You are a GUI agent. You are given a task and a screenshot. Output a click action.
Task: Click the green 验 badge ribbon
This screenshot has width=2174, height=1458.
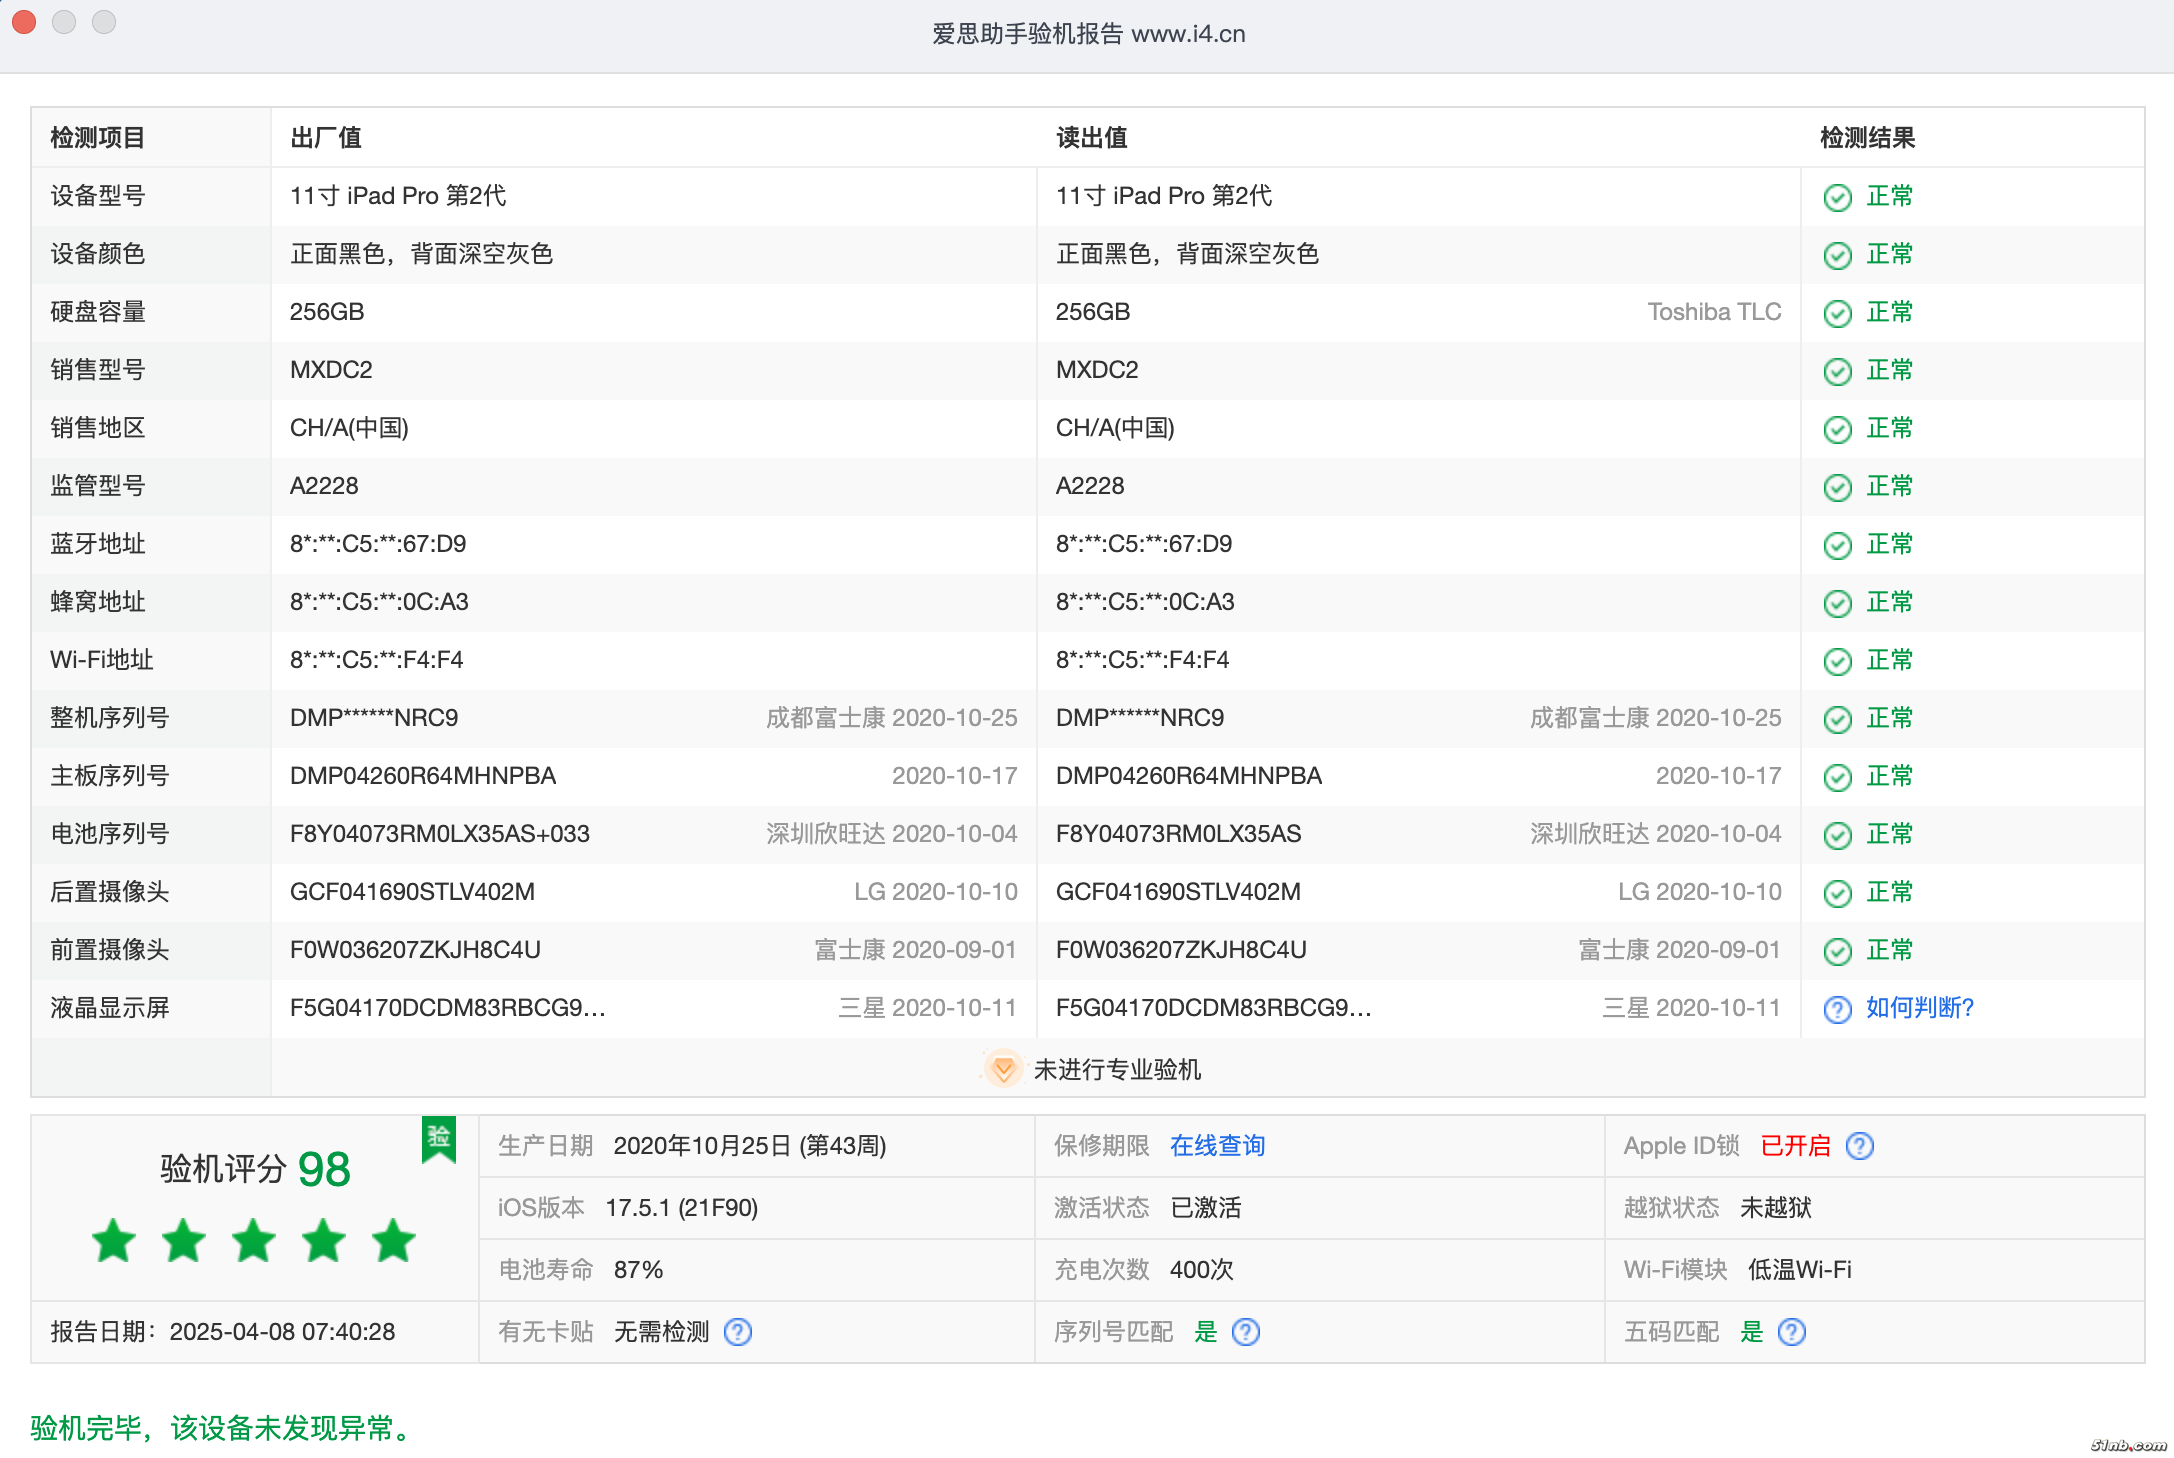click(x=439, y=1138)
